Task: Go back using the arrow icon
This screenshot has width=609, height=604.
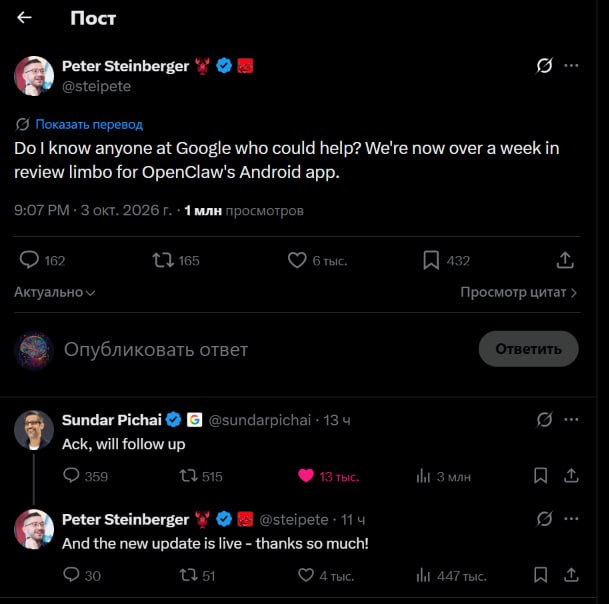Action: pyautogui.click(x=24, y=17)
